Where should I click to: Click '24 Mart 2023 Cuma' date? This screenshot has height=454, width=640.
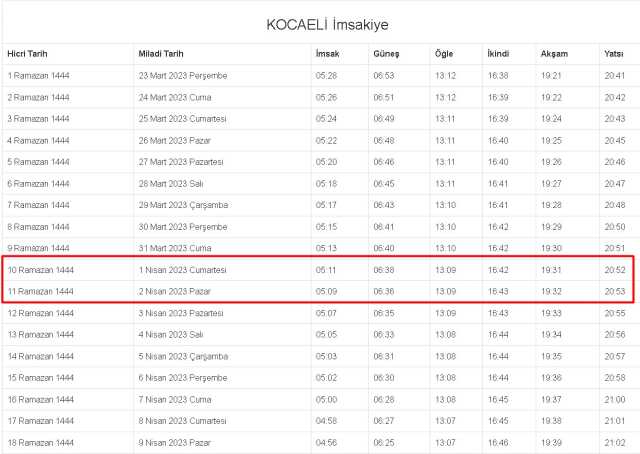pos(175,98)
